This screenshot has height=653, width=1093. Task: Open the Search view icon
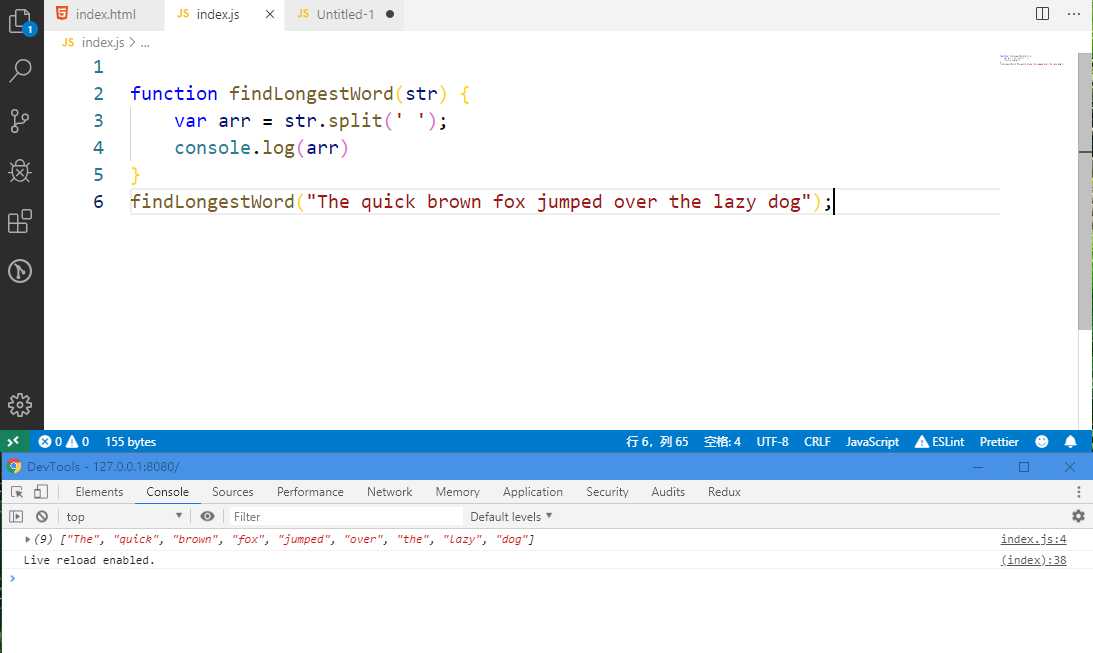point(20,70)
